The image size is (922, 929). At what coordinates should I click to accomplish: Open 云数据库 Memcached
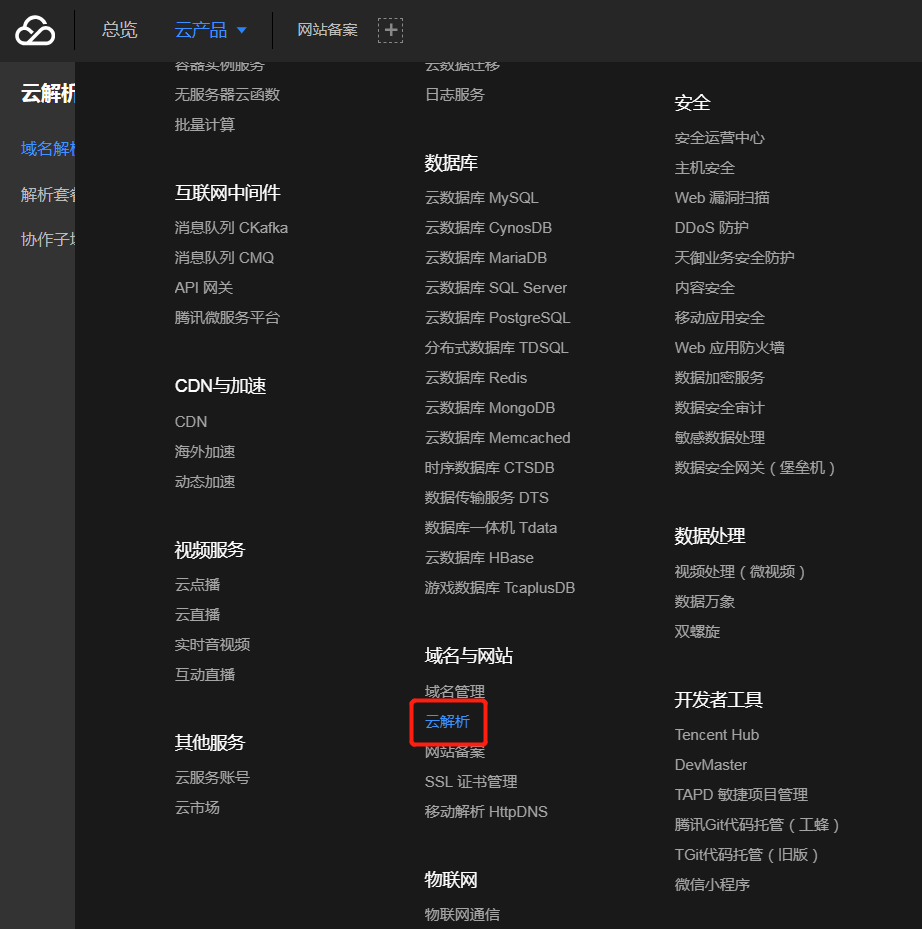coord(497,438)
